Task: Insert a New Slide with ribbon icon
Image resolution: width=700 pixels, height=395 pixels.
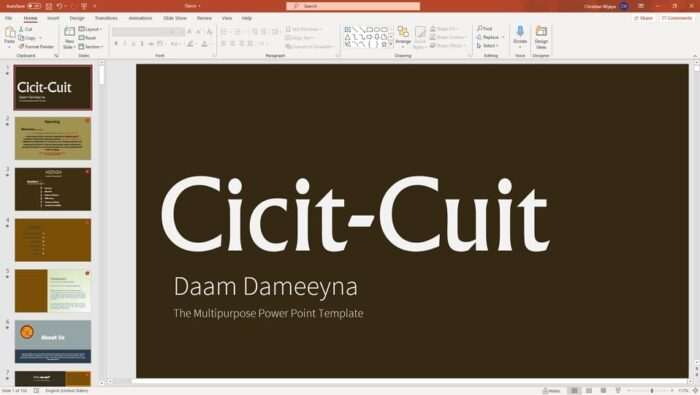Action: (x=69, y=32)
